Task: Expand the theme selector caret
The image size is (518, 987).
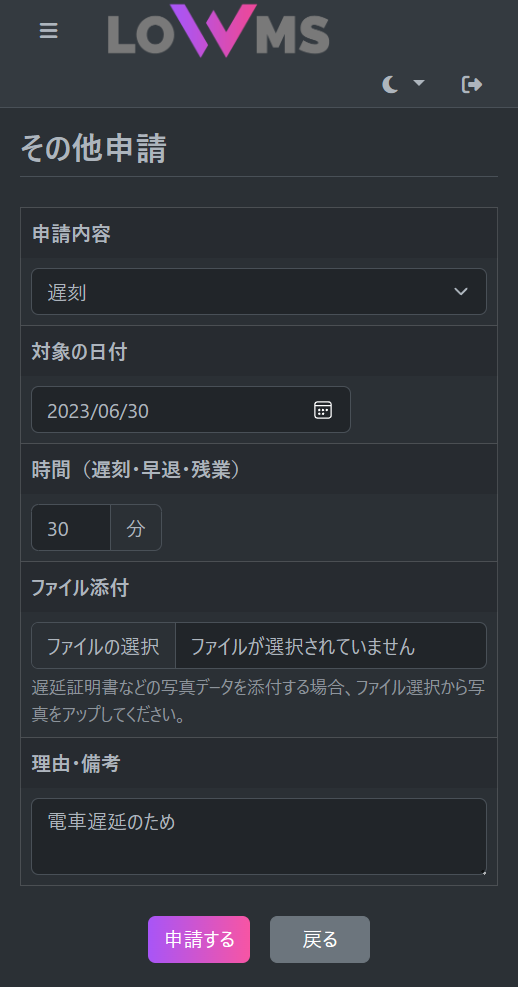Action: tap(419, 83)
